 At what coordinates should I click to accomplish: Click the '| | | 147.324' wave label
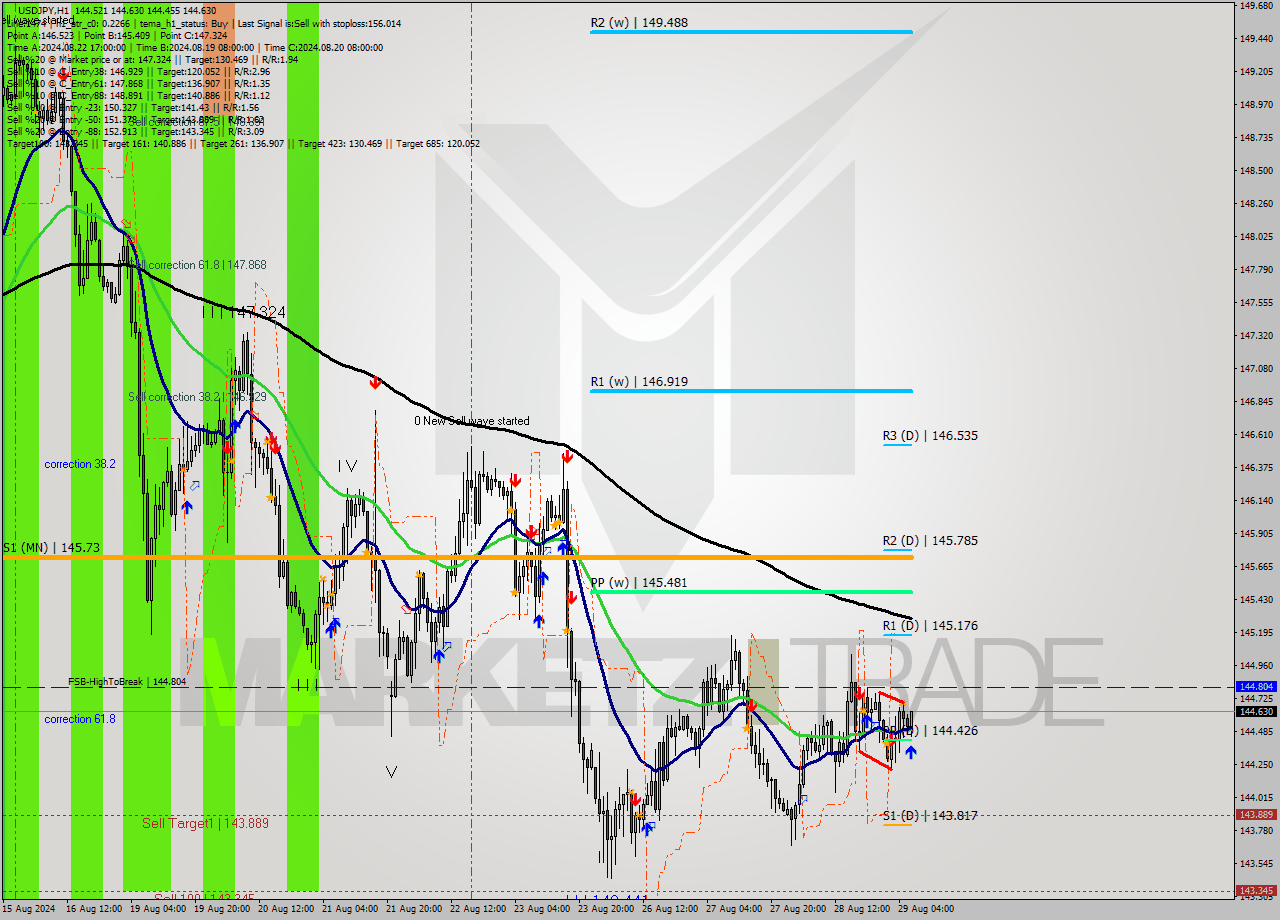tap(243, 313)
